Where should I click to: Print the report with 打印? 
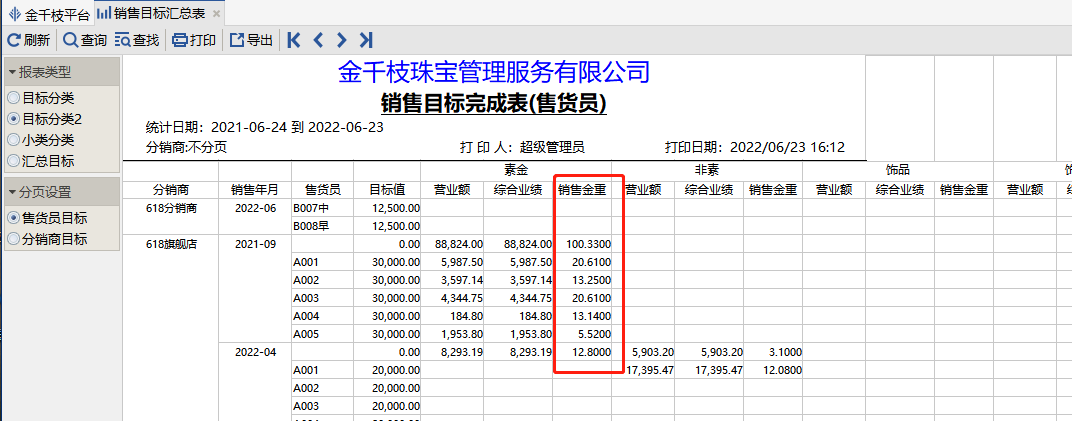194,40
